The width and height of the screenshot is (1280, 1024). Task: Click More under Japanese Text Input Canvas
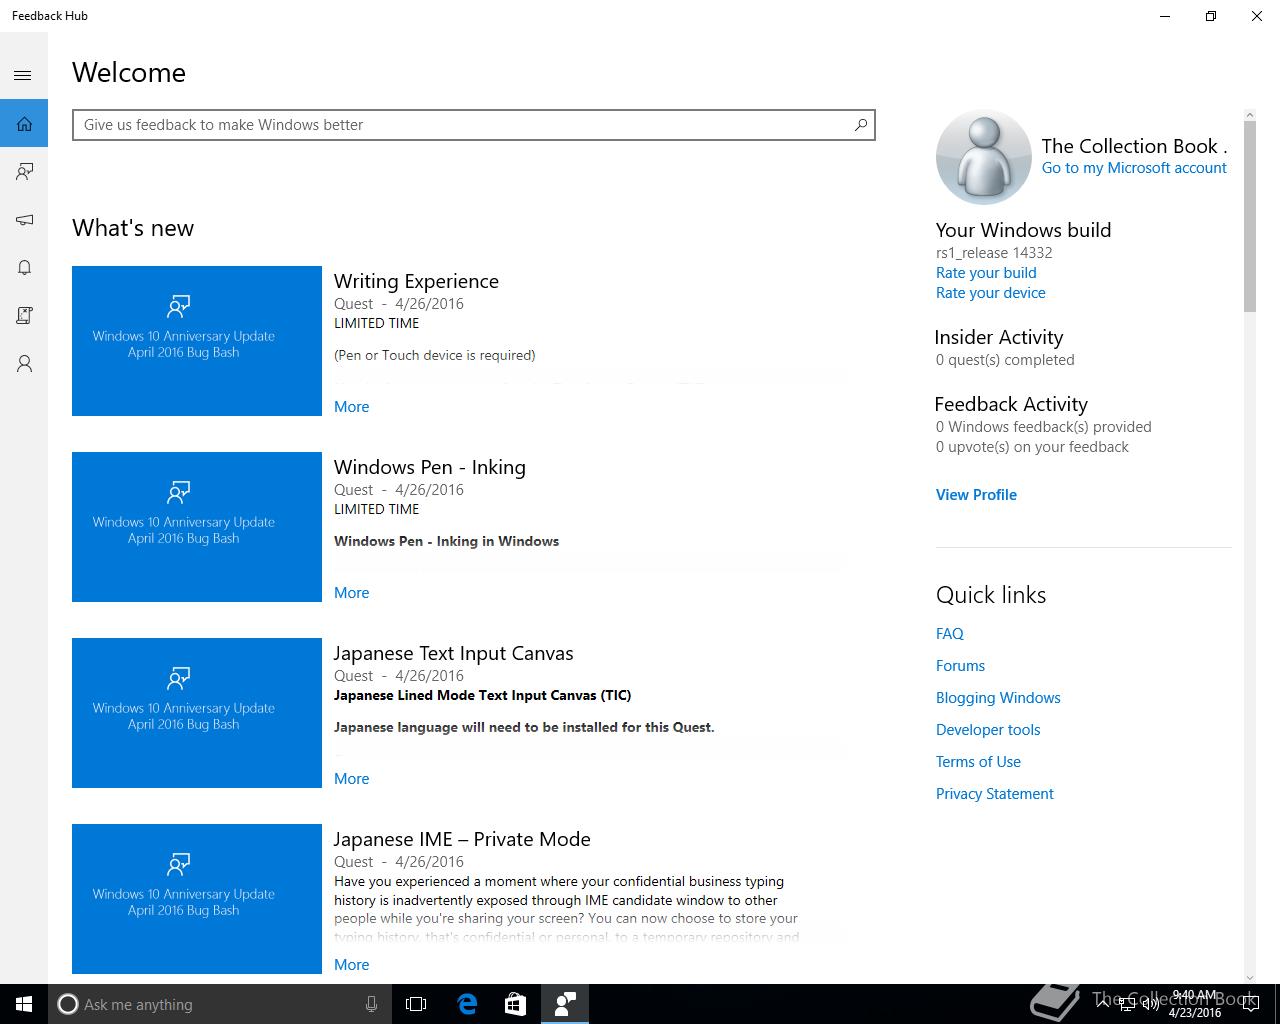pyautogui.click(x=351, y=779)
